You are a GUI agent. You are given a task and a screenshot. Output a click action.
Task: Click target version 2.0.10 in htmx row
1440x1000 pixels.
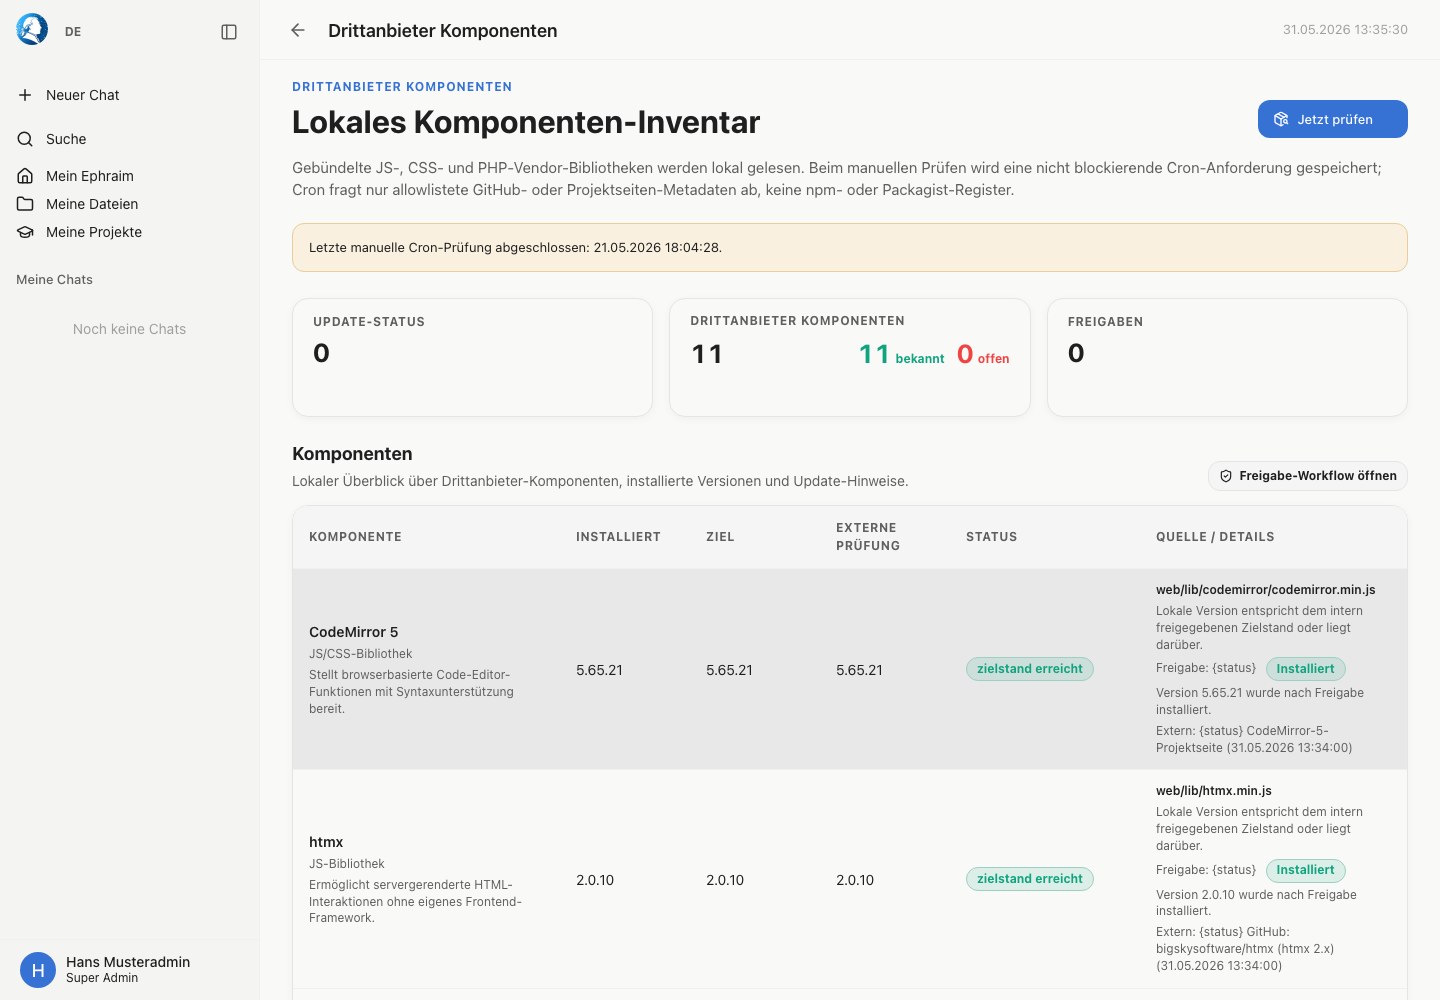[x=725, y=880]
